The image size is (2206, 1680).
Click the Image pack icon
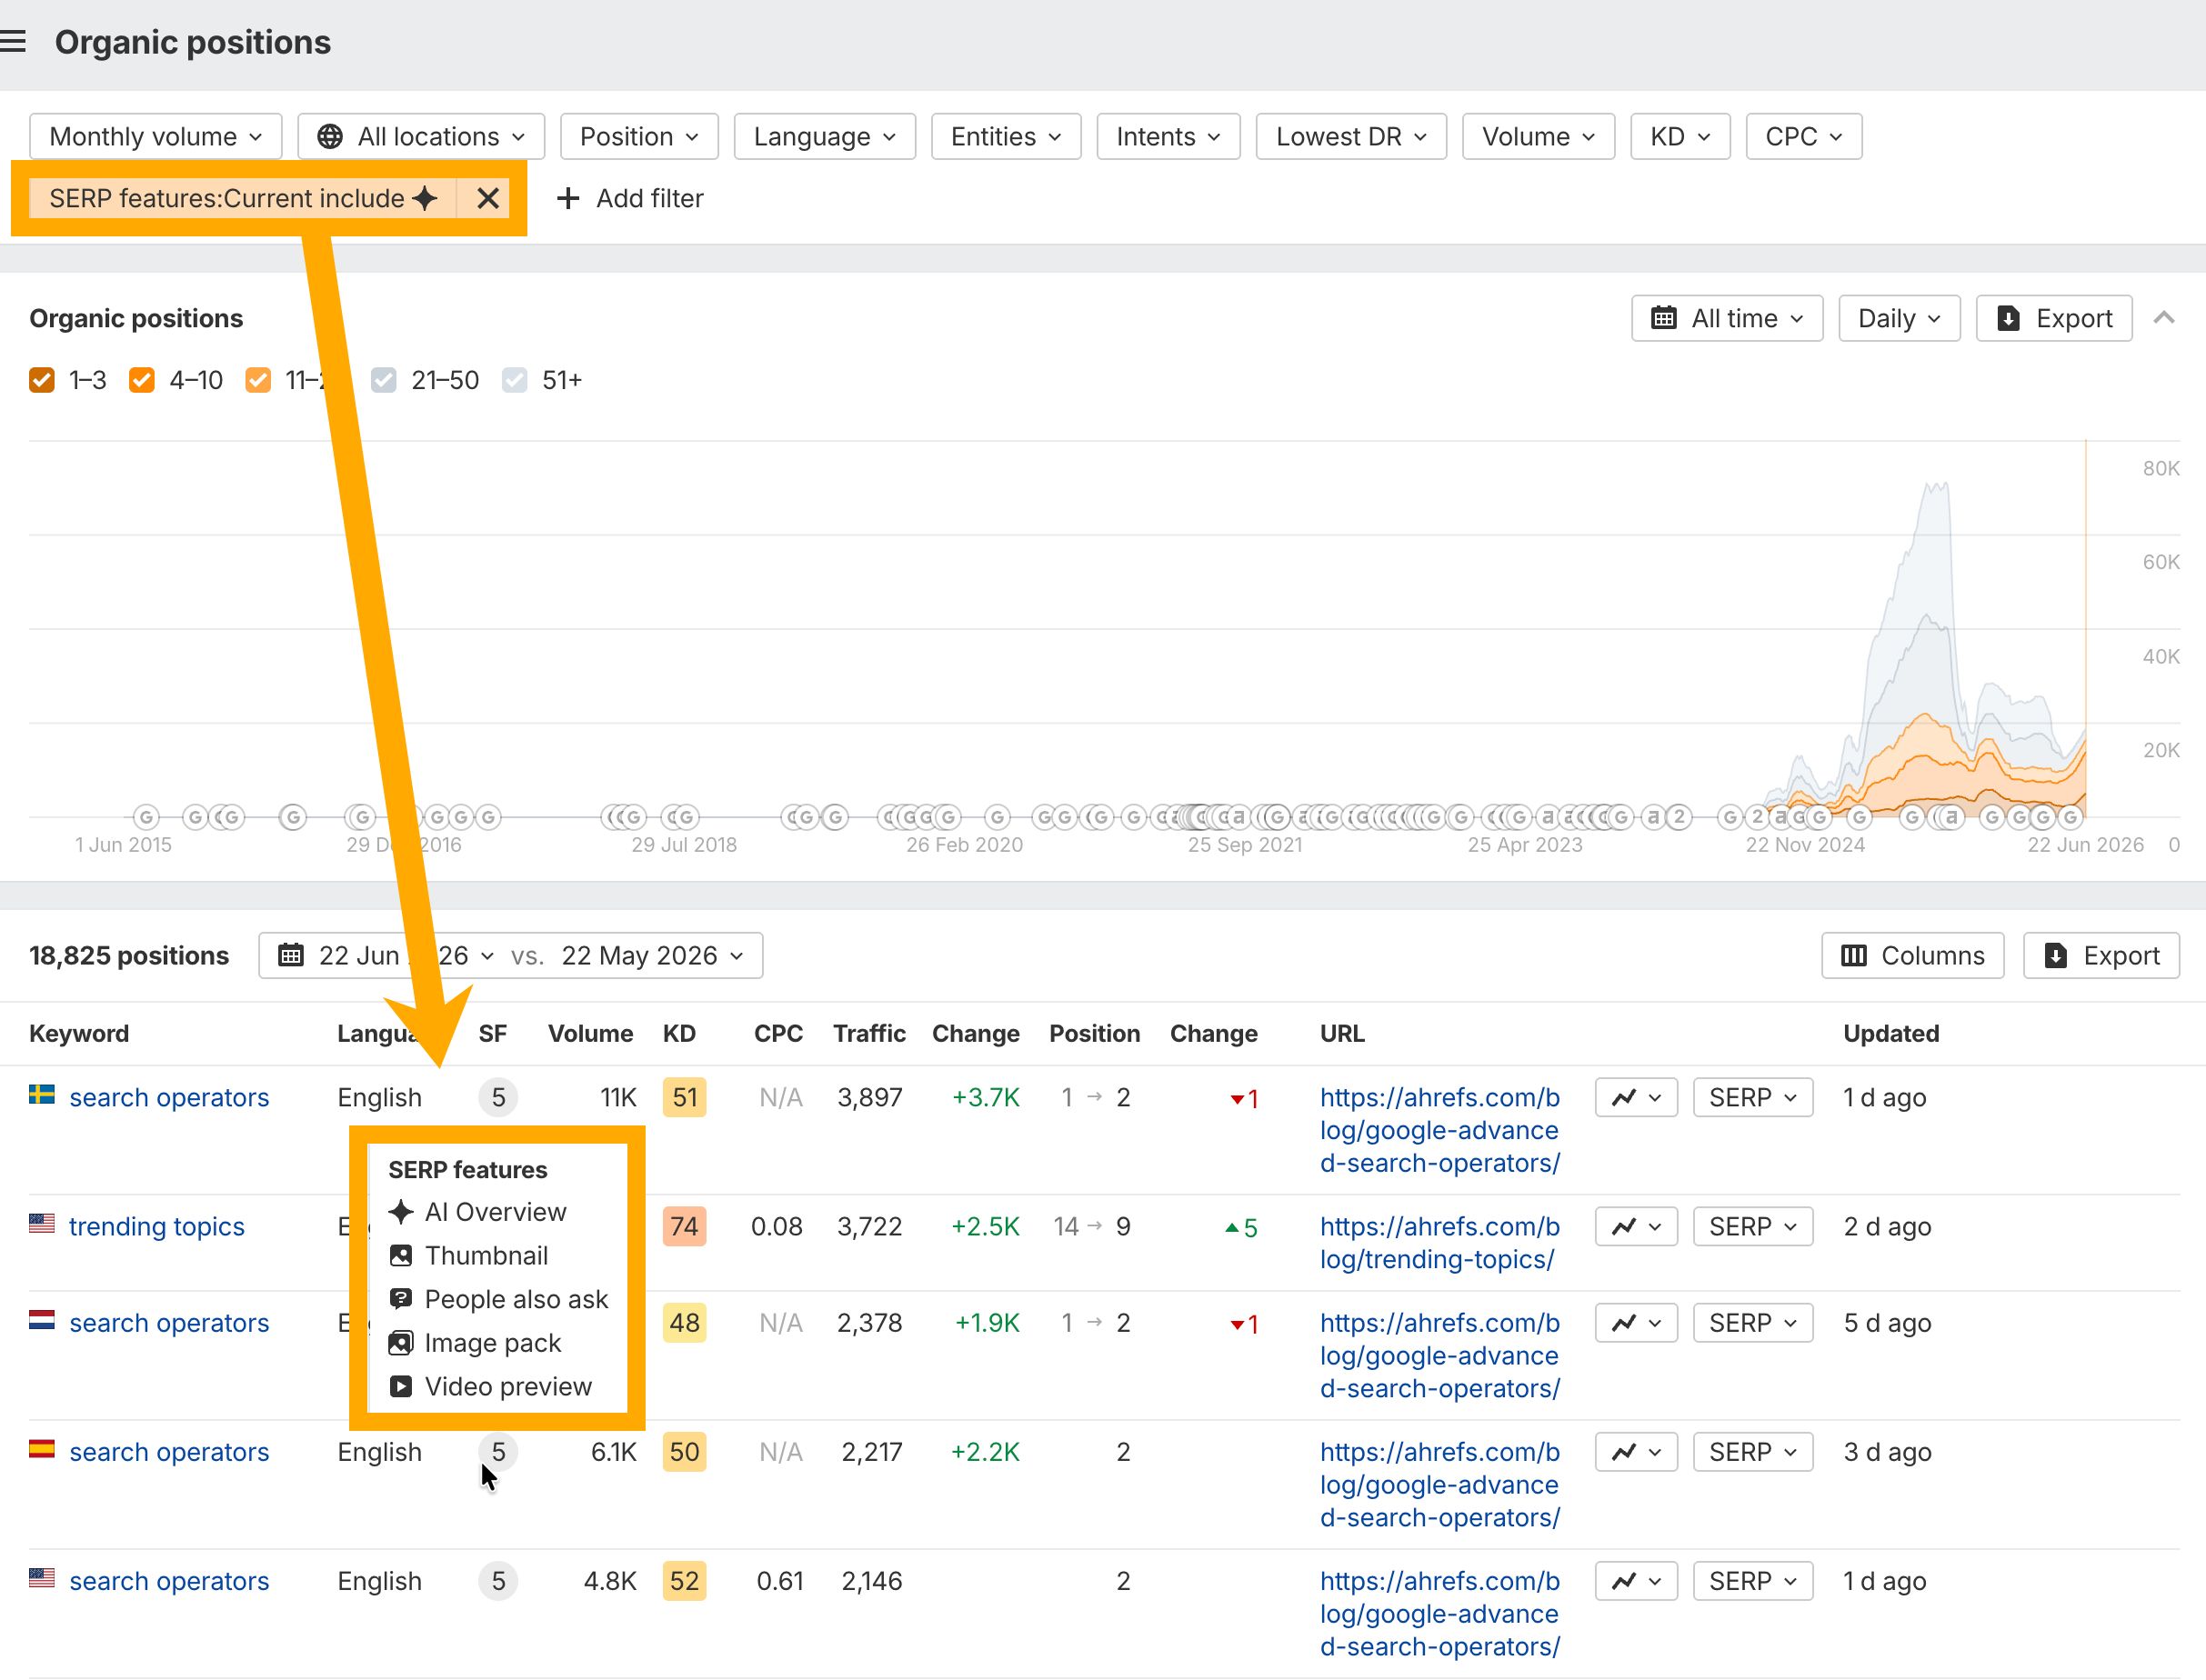(x=401, y=1343)
